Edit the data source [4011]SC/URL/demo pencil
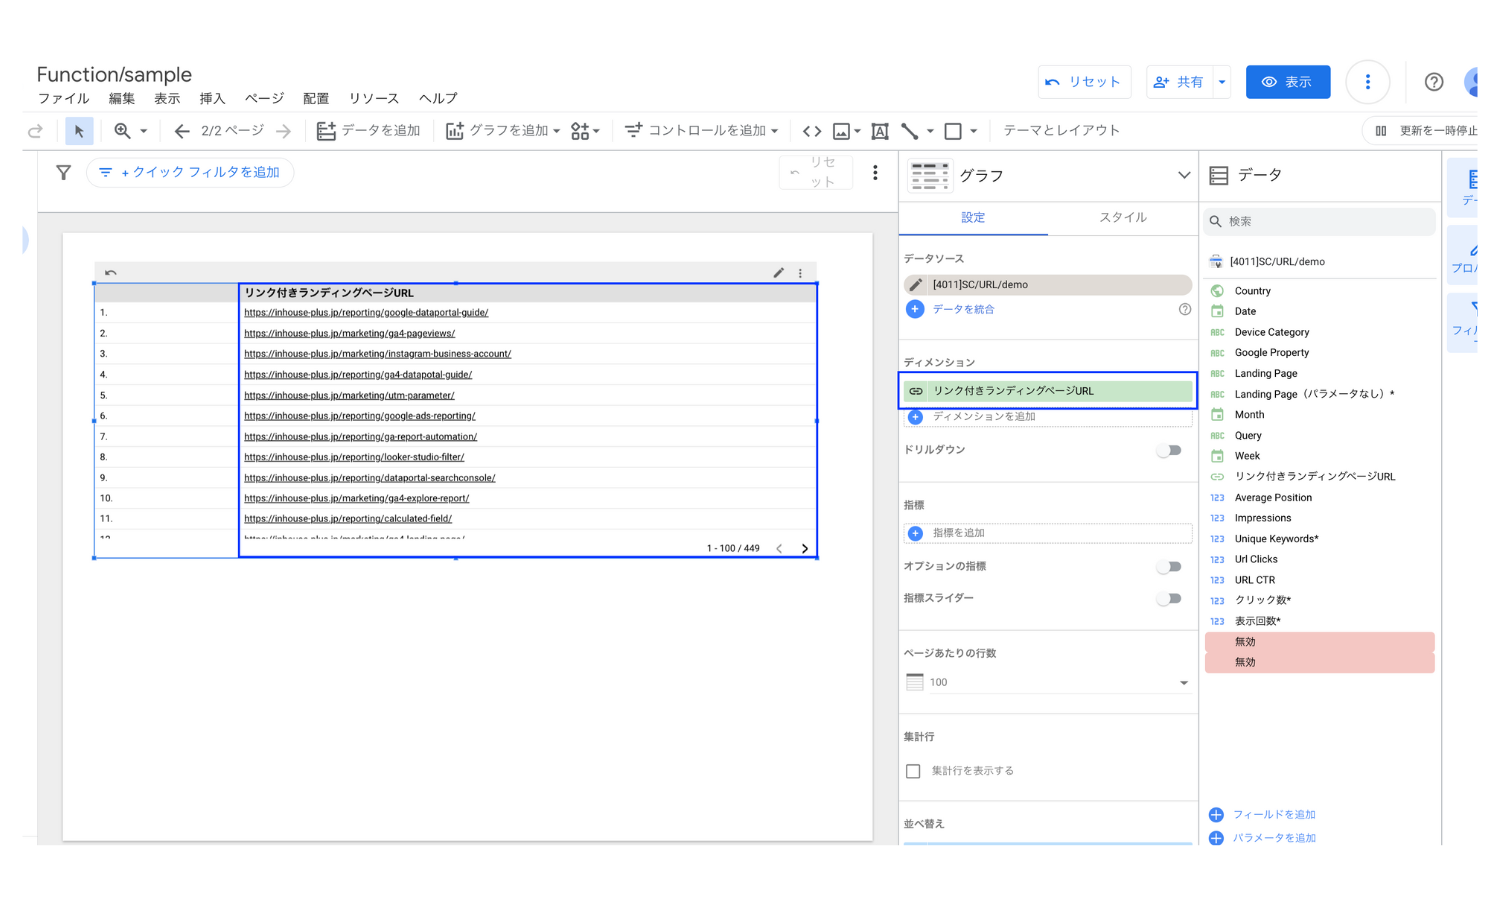The image size is (1500, 900). (916, 285)
